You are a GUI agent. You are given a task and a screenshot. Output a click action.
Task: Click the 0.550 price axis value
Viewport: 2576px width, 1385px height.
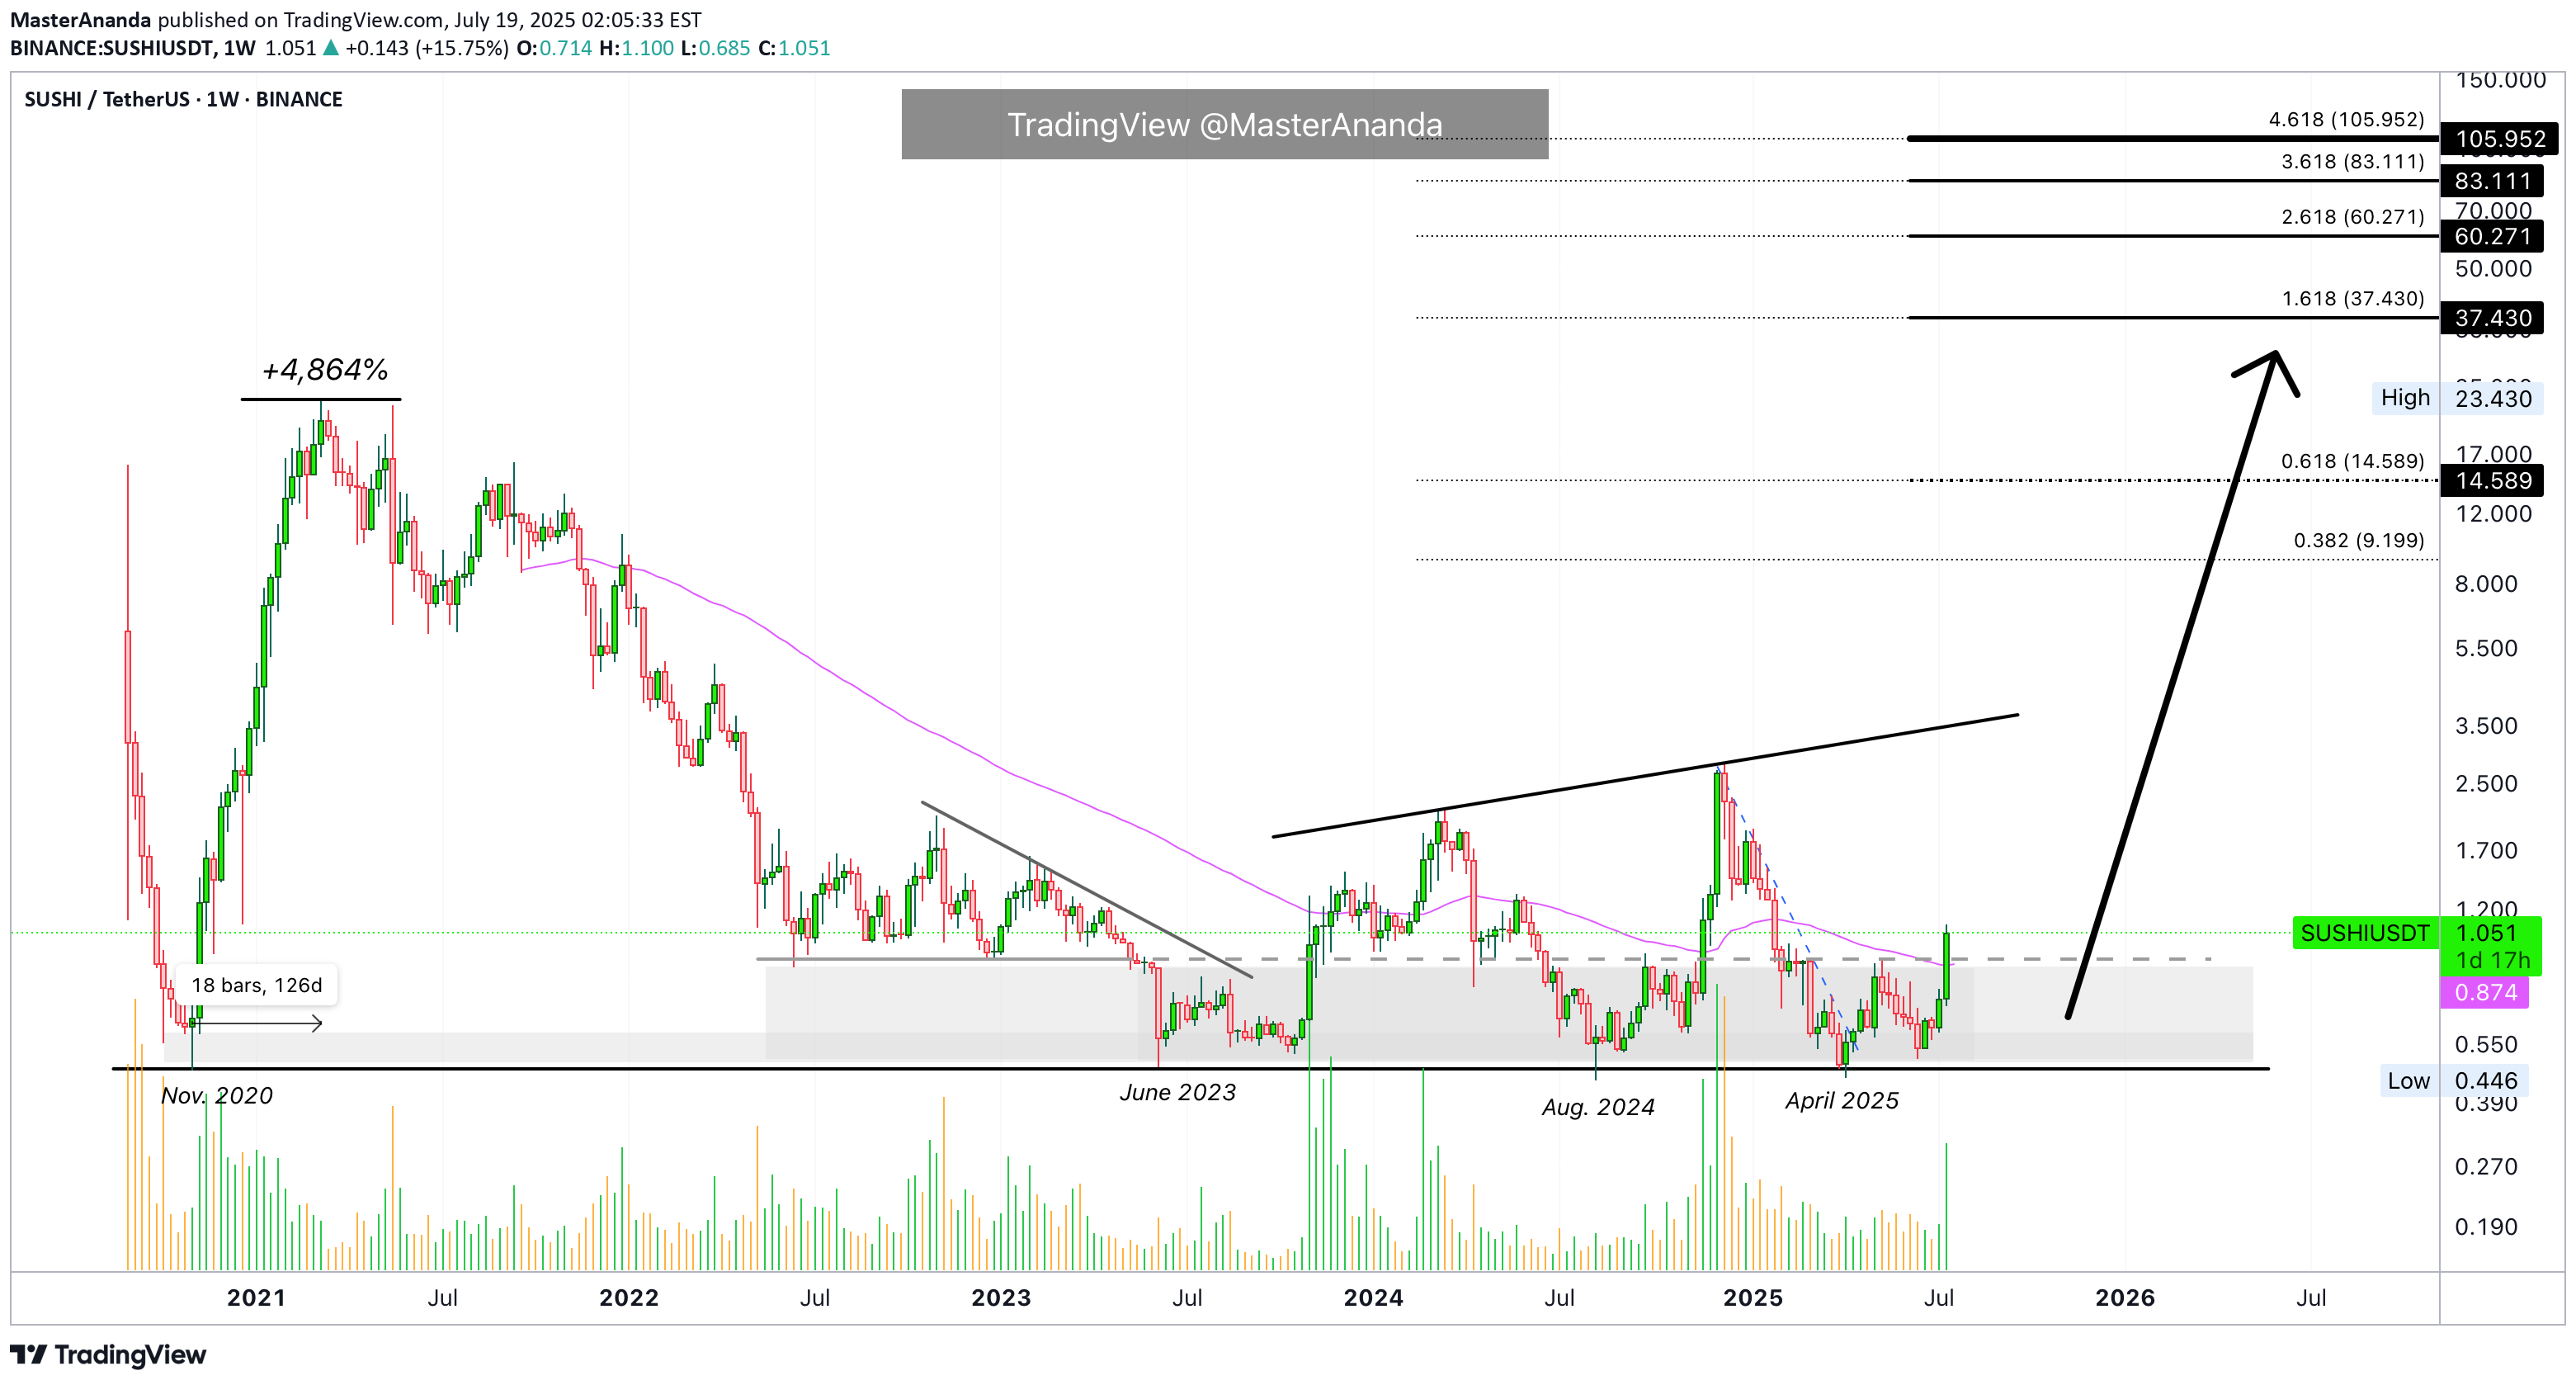point(2486,1044)
